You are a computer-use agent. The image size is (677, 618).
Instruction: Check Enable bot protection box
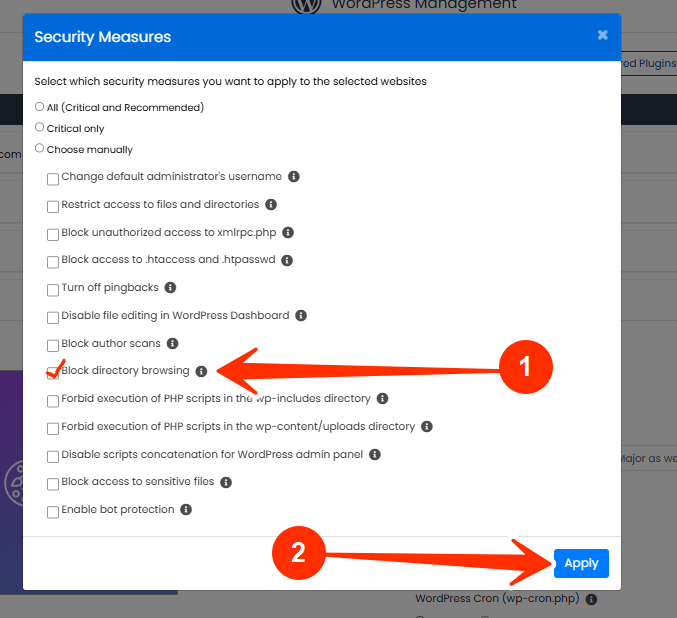pos(53,512)
